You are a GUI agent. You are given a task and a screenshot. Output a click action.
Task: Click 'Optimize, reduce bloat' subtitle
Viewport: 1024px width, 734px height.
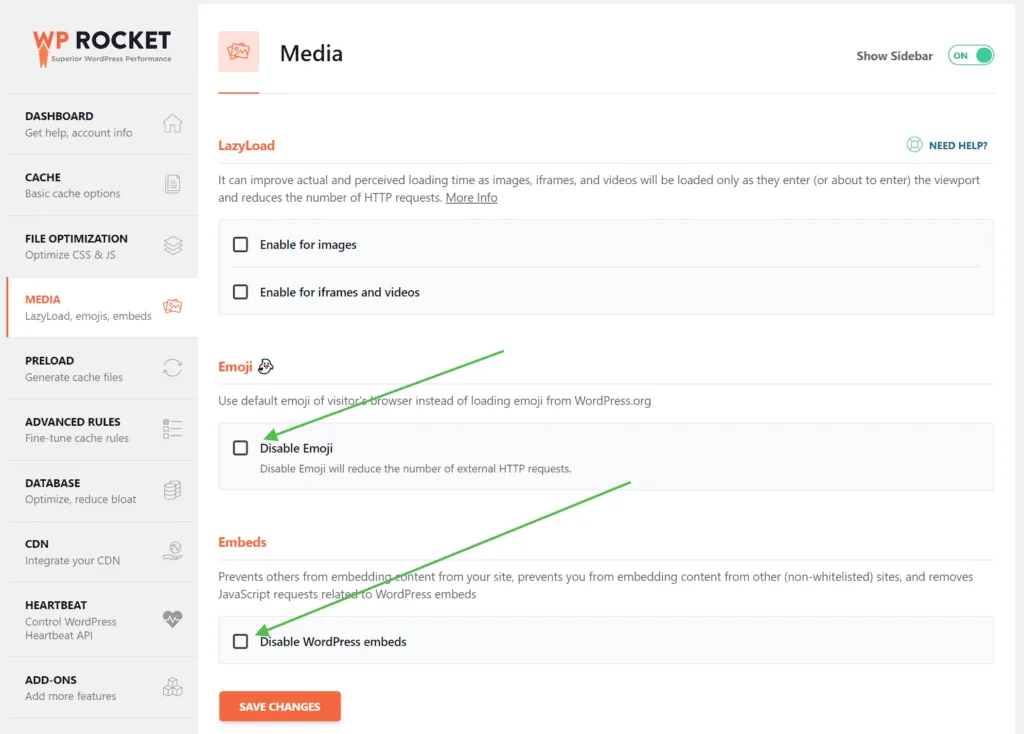(80, 500)
